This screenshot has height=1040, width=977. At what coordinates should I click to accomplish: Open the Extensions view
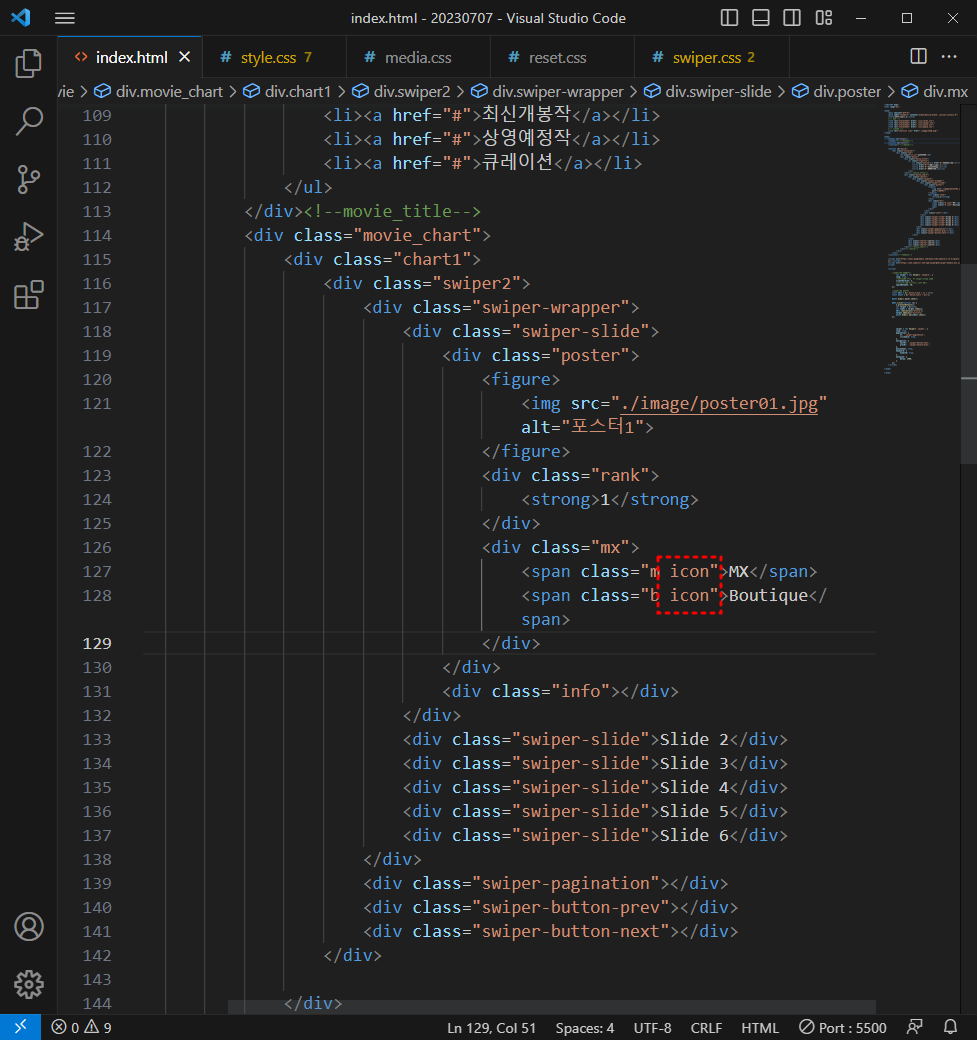click(x=29, y=294)
